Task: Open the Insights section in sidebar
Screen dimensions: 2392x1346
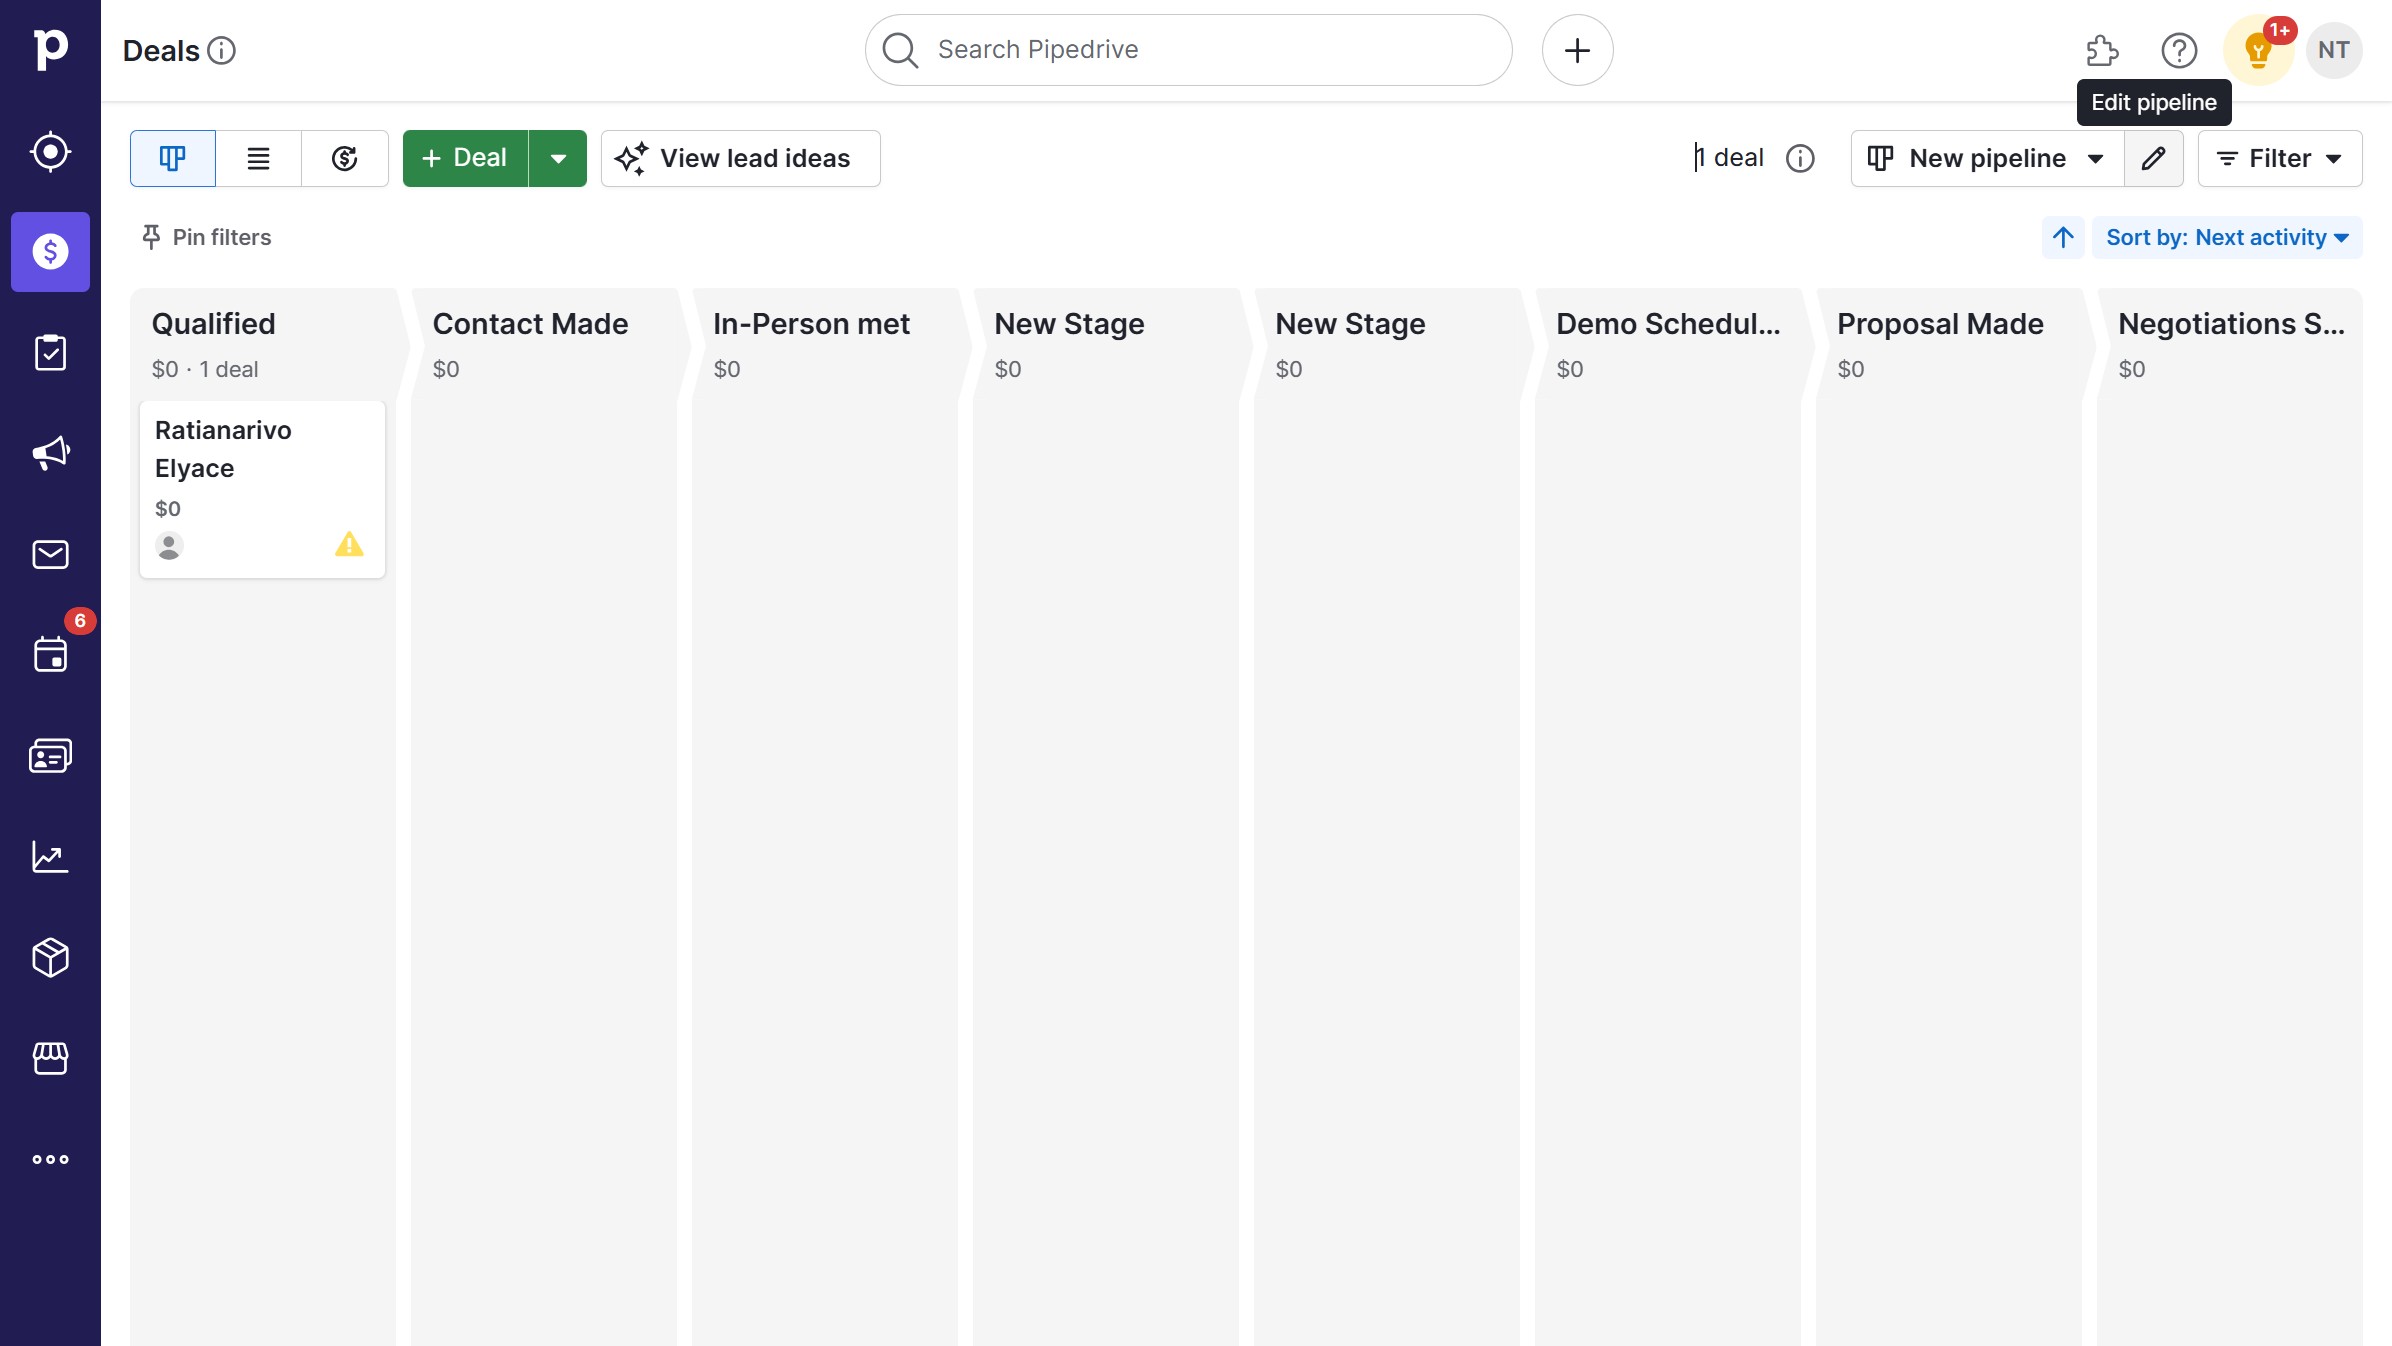Action: click(50, 857)
